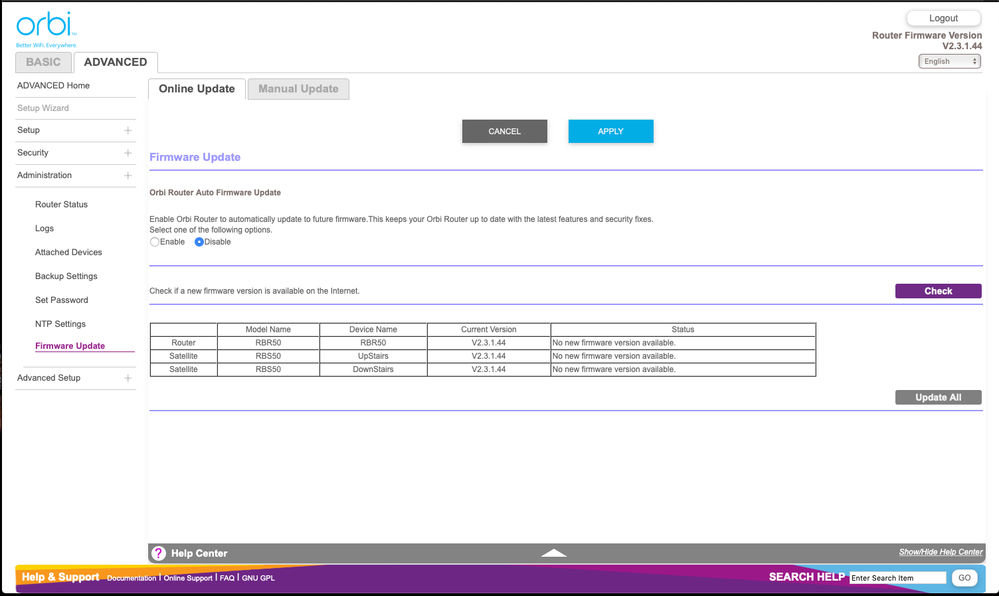Select the Enable auto update radio button
Image resolution: width=999 pixels, height=596 pixels.
154,242
